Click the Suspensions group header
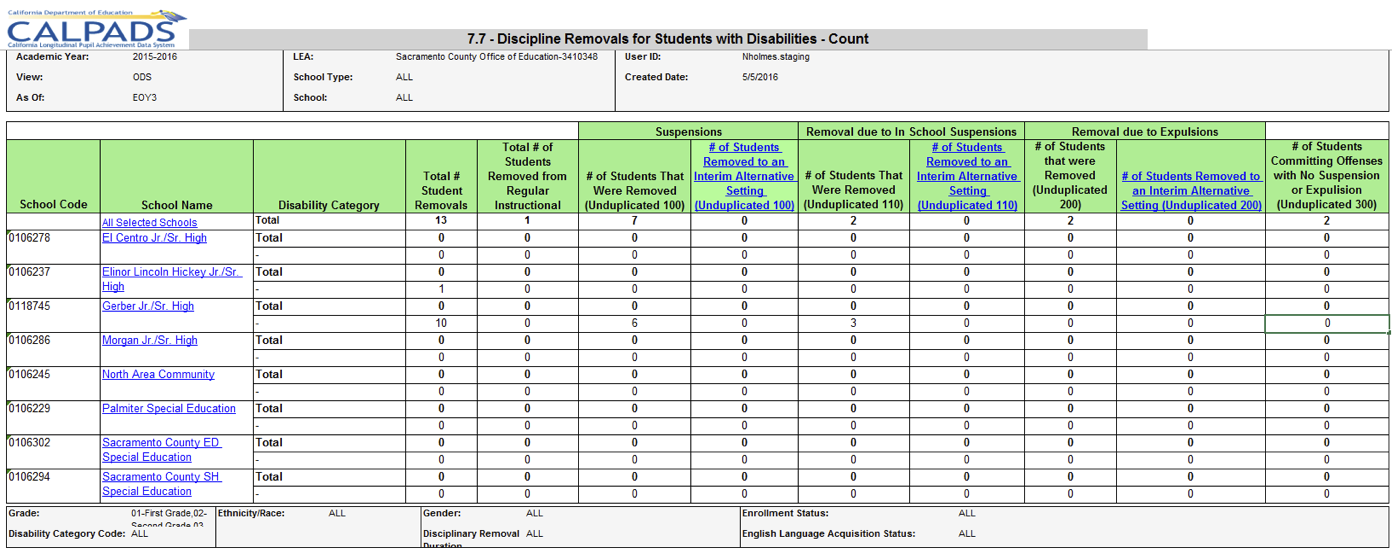The height and width of the screenshot is (554, 1392). tap(688, 131)
